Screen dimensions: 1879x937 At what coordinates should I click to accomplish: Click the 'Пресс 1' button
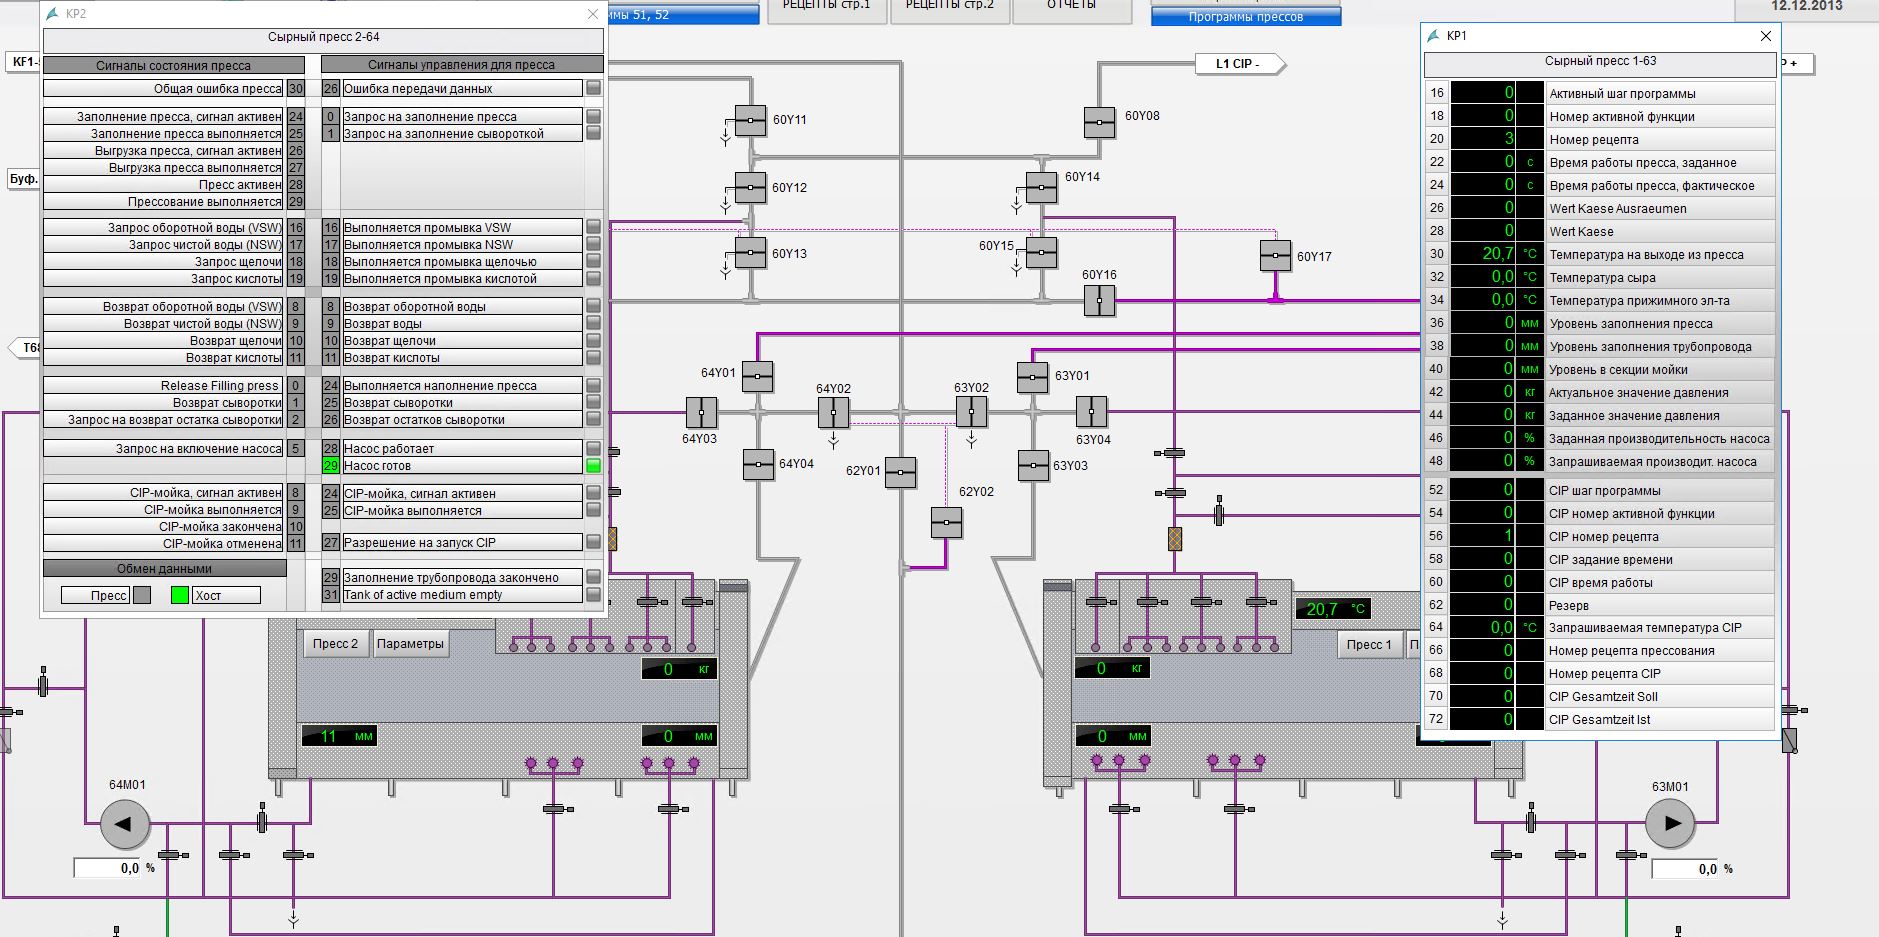(x=1368, y=645)
